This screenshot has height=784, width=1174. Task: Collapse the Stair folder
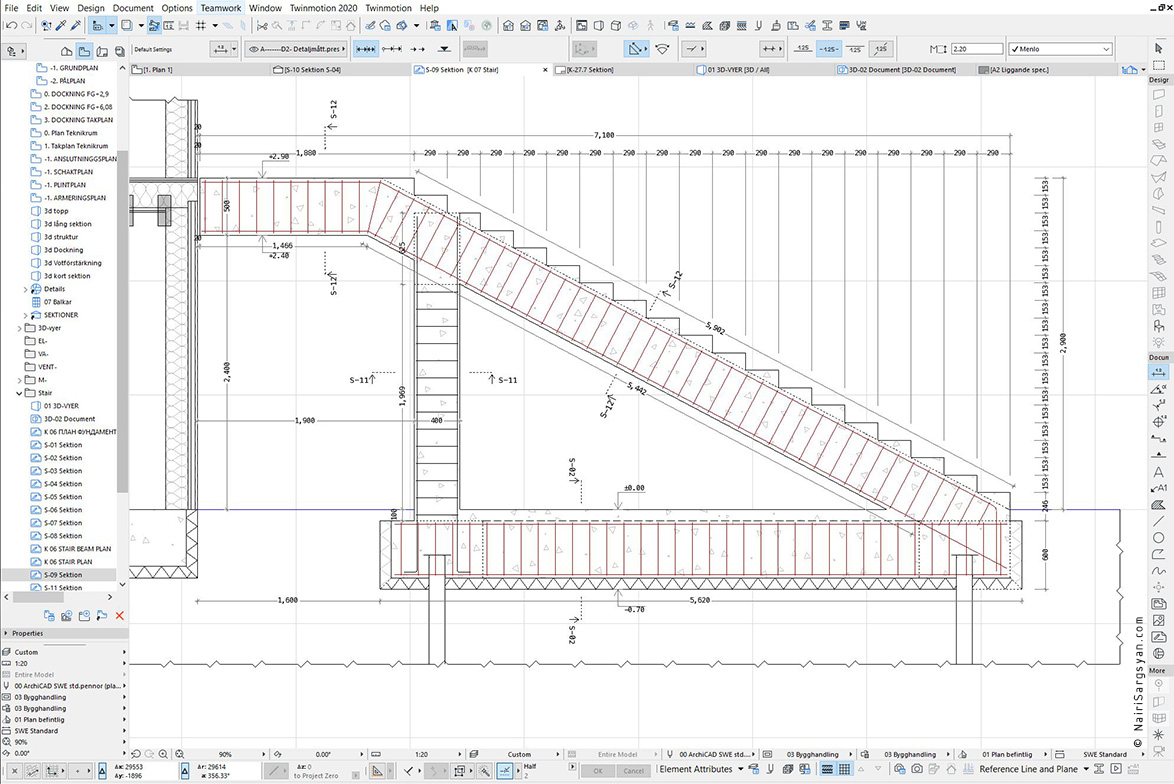coord(19,393)
